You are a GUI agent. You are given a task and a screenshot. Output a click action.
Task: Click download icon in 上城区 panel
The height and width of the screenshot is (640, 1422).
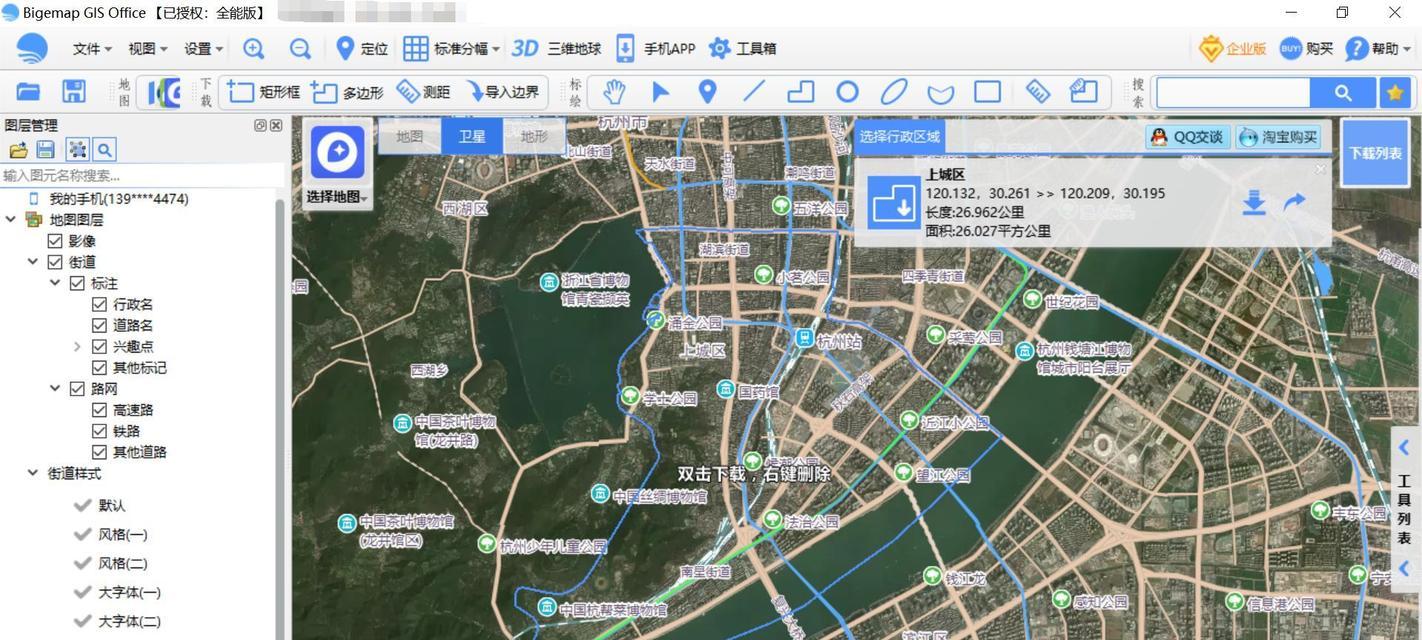(1254, 203)
